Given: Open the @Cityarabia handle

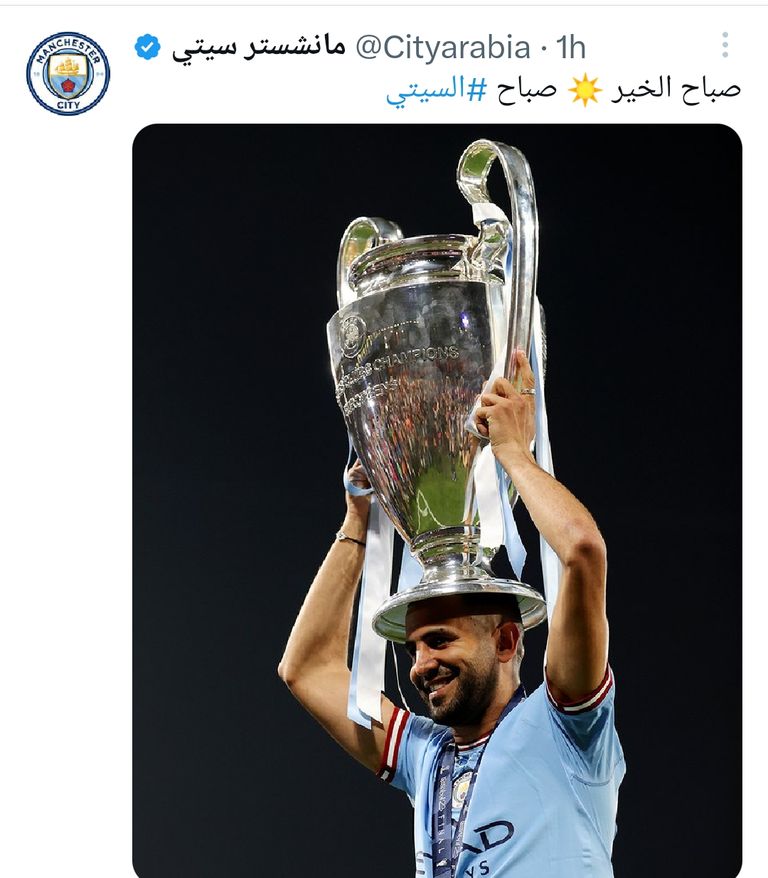Looking at the screenshot, I should [x=443, y=47].
